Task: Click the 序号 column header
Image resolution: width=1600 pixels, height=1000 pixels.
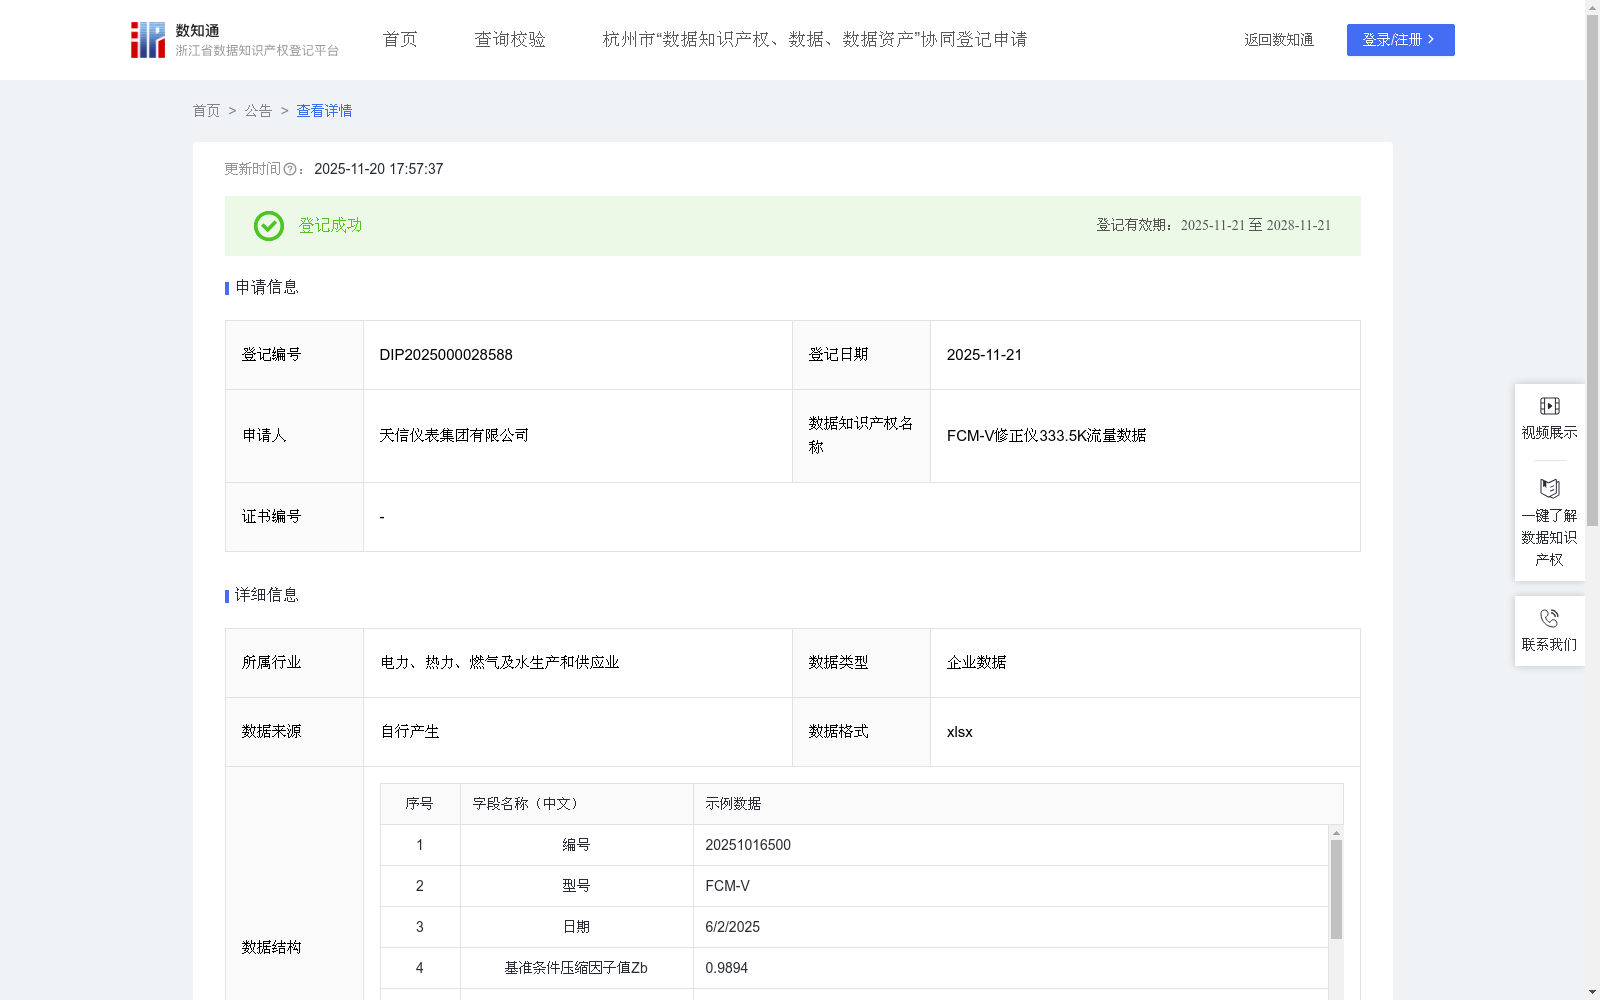Action: point(419,804)
